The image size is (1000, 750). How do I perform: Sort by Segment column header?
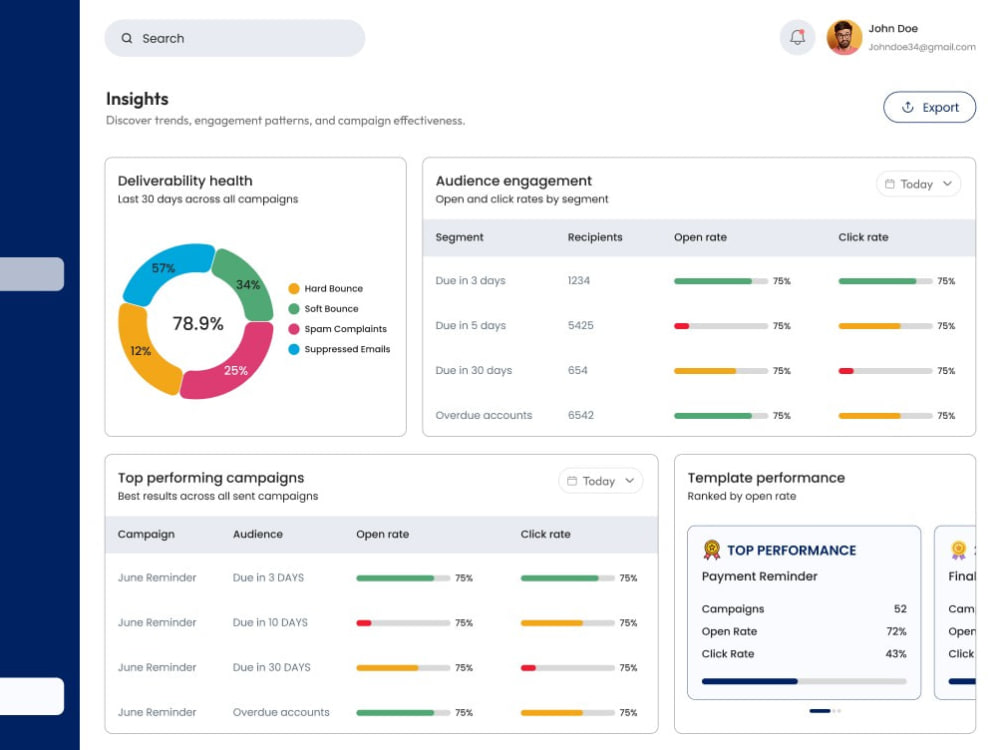(x=459, y=237)
